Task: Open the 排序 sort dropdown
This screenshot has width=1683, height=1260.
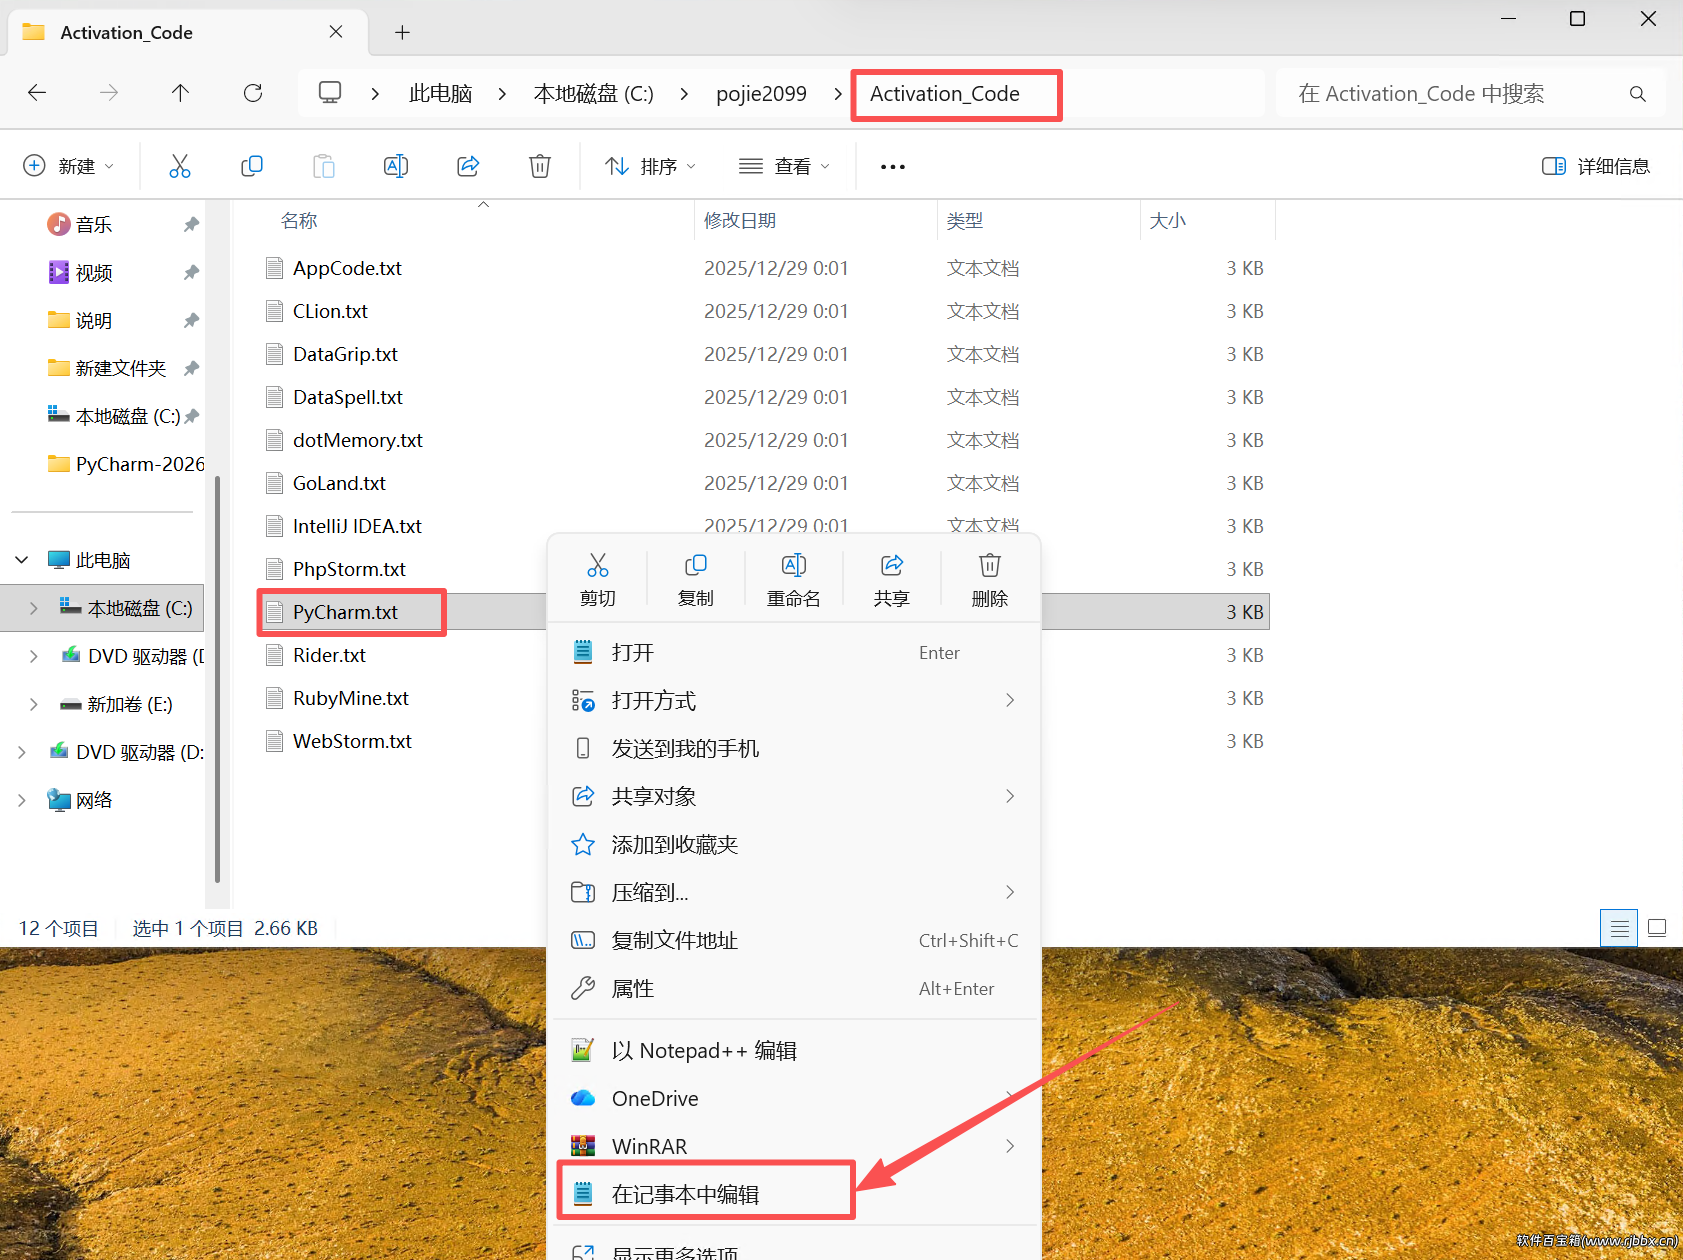Action: [650, 166]
